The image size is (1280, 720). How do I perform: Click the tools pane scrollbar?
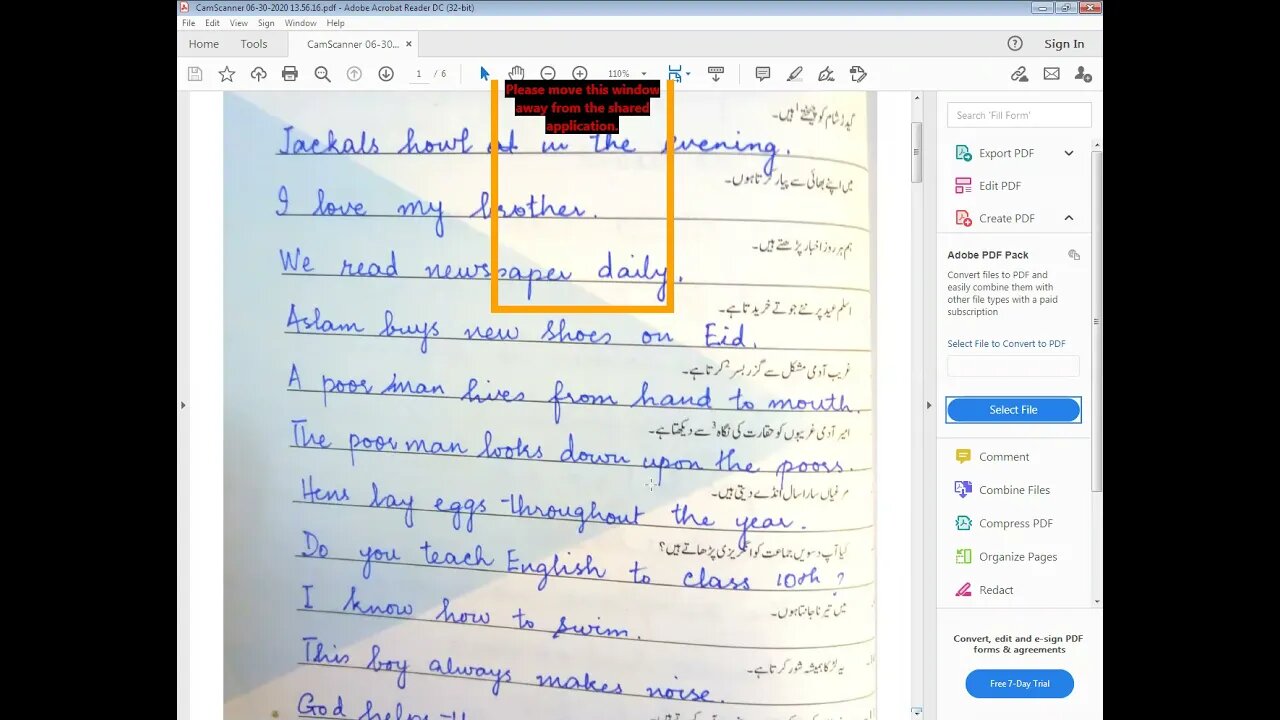click(1097, 320)
